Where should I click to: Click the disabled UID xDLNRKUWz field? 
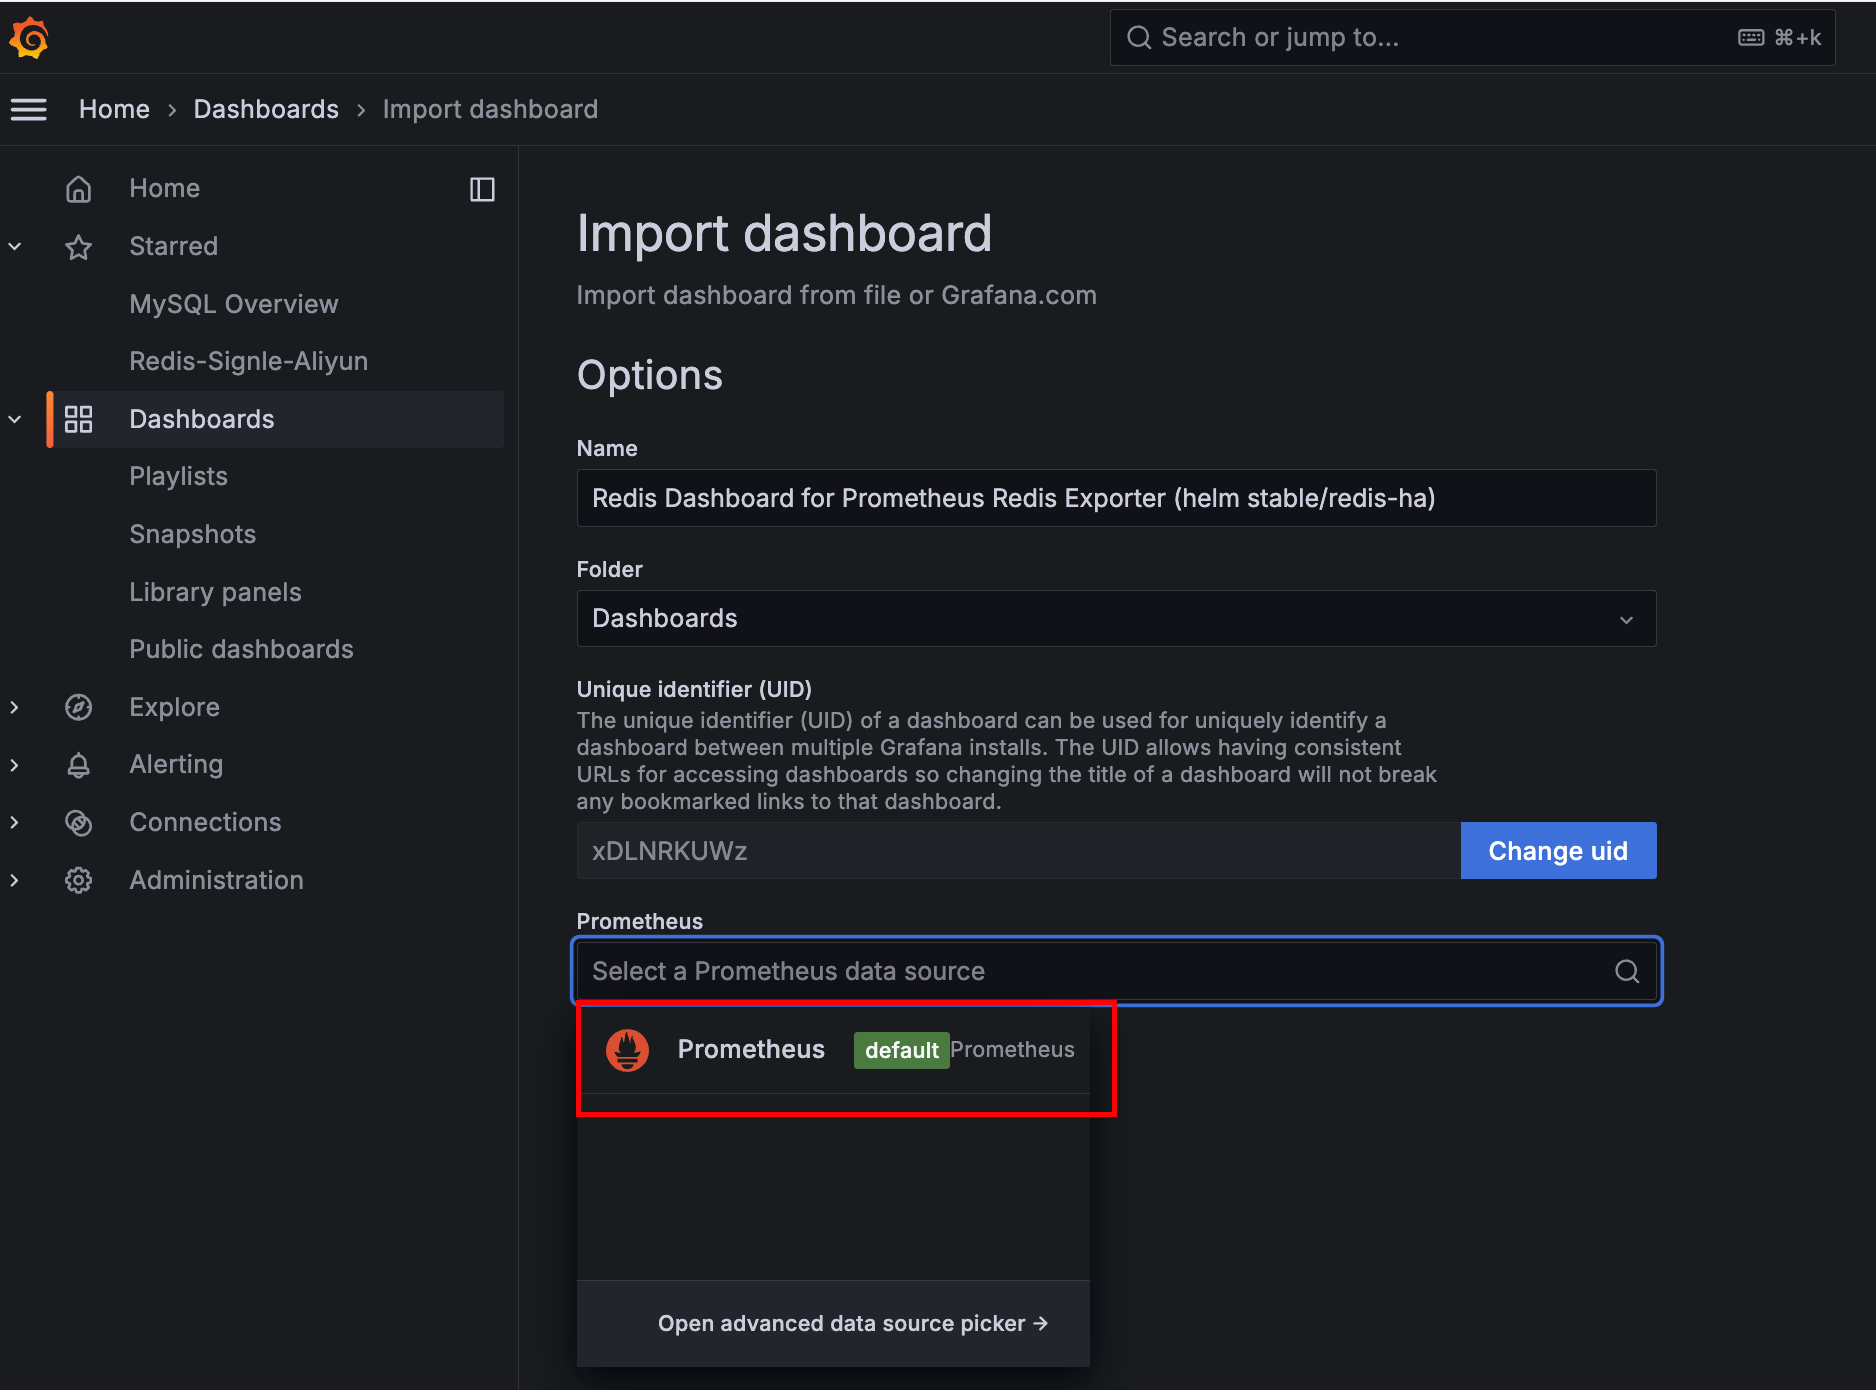(1018, 851)
